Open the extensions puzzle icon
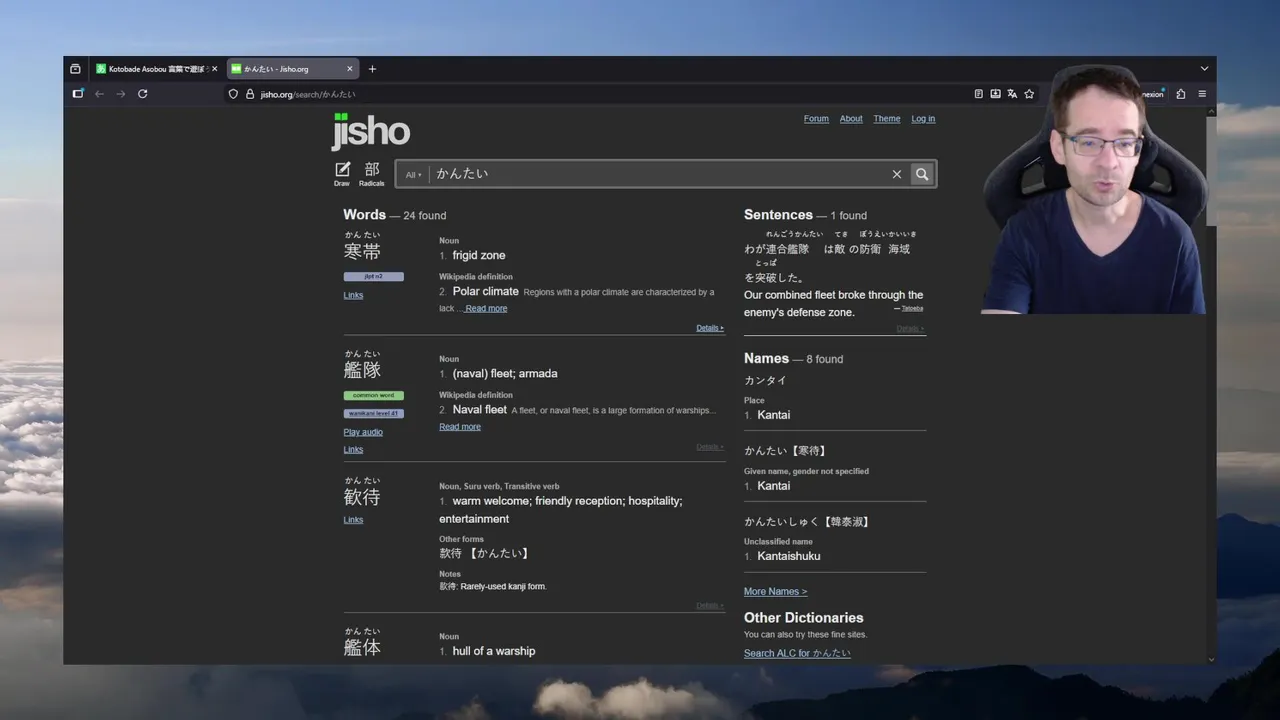Viewport: 1280px width, 720px height. [x=1181, y=94]
